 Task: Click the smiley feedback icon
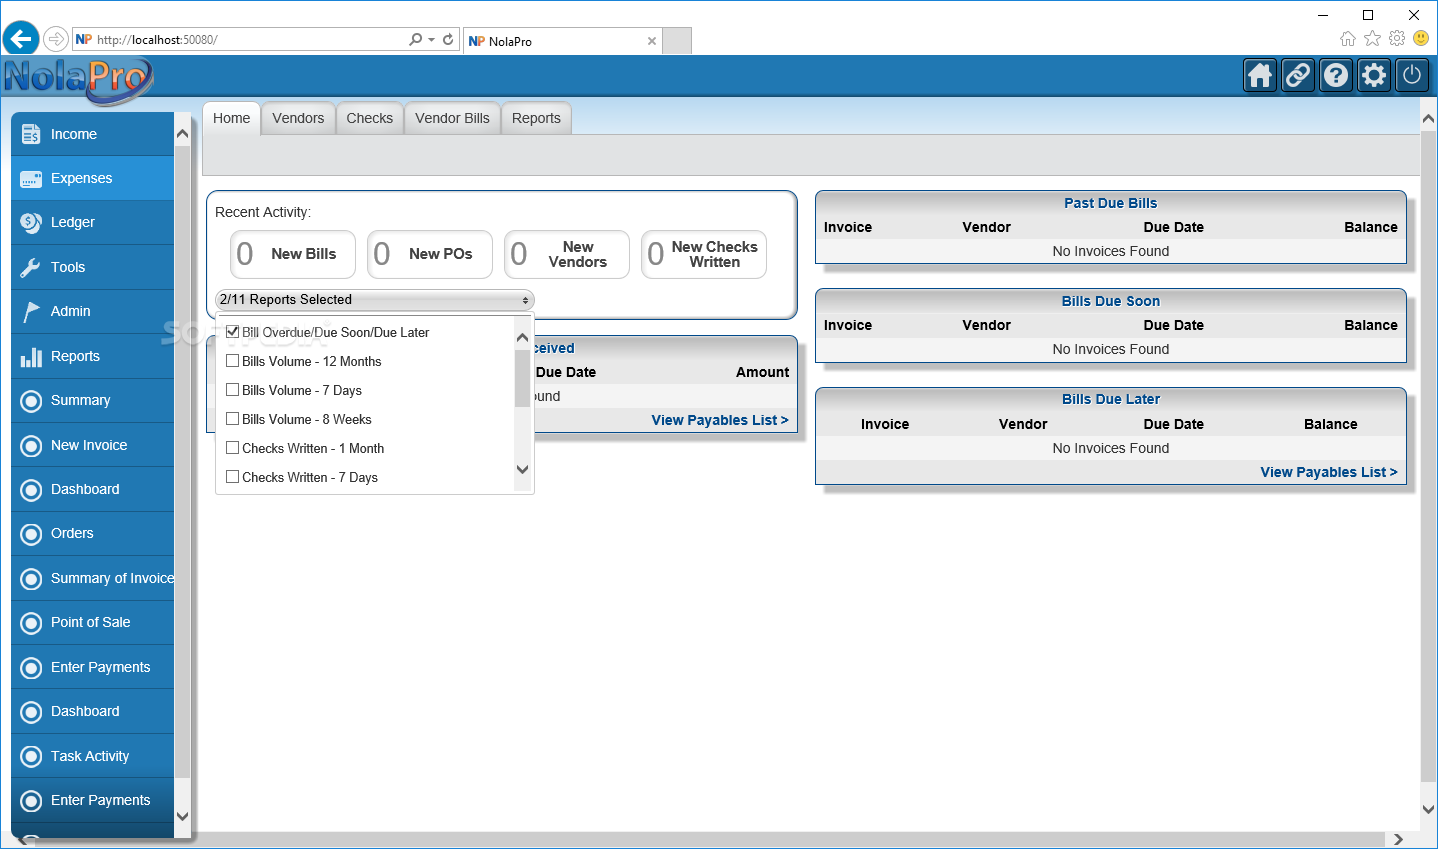click(1421, 38)
